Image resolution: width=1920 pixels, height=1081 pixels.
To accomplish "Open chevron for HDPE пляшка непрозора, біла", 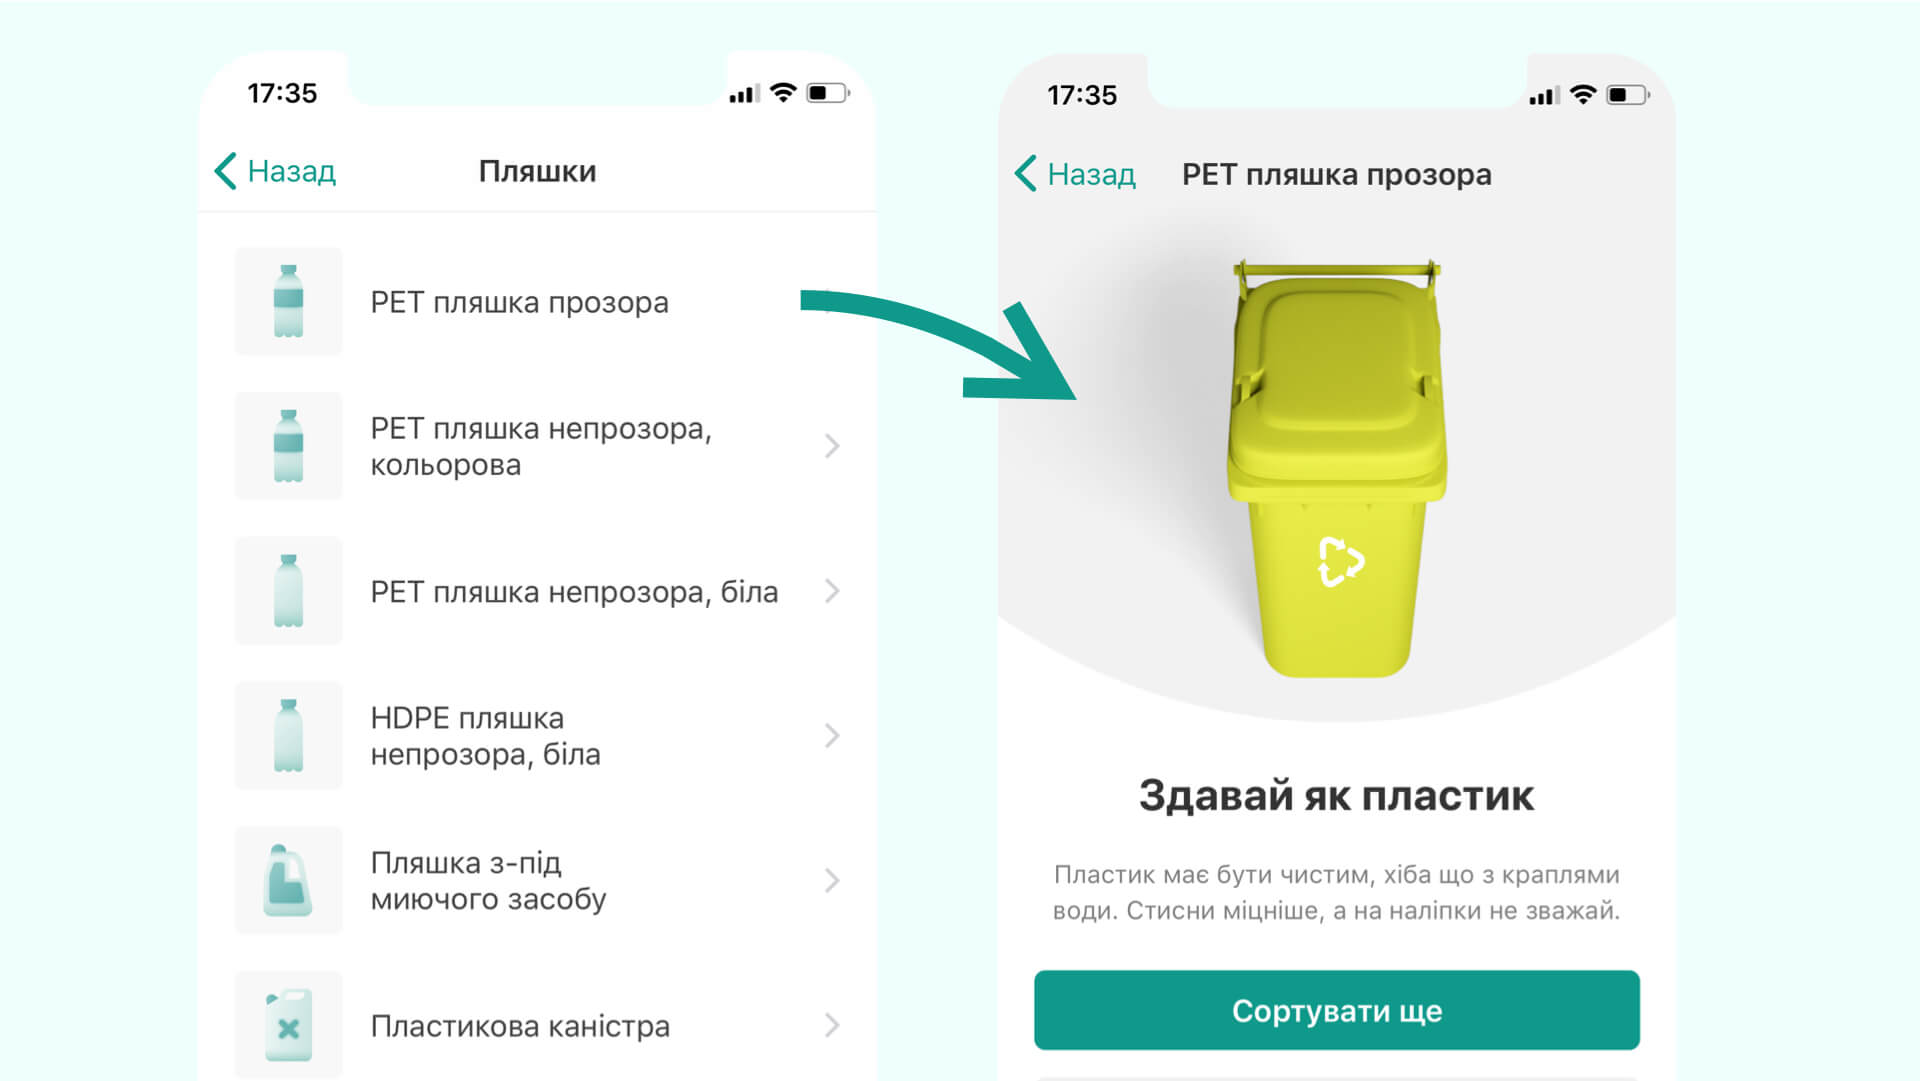I will [x=832, y=736].
